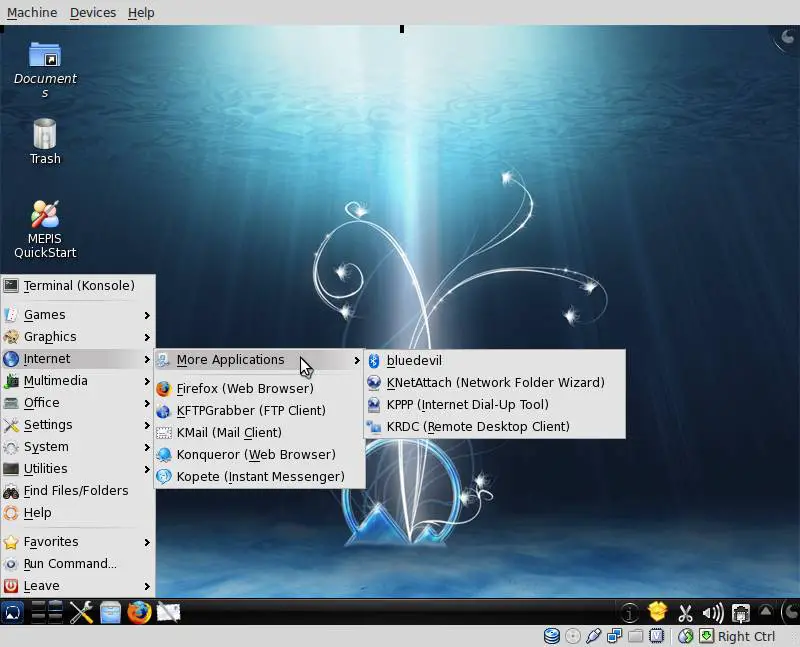
Task: Expand the Favorites submenu
Action: click(78, 541)
